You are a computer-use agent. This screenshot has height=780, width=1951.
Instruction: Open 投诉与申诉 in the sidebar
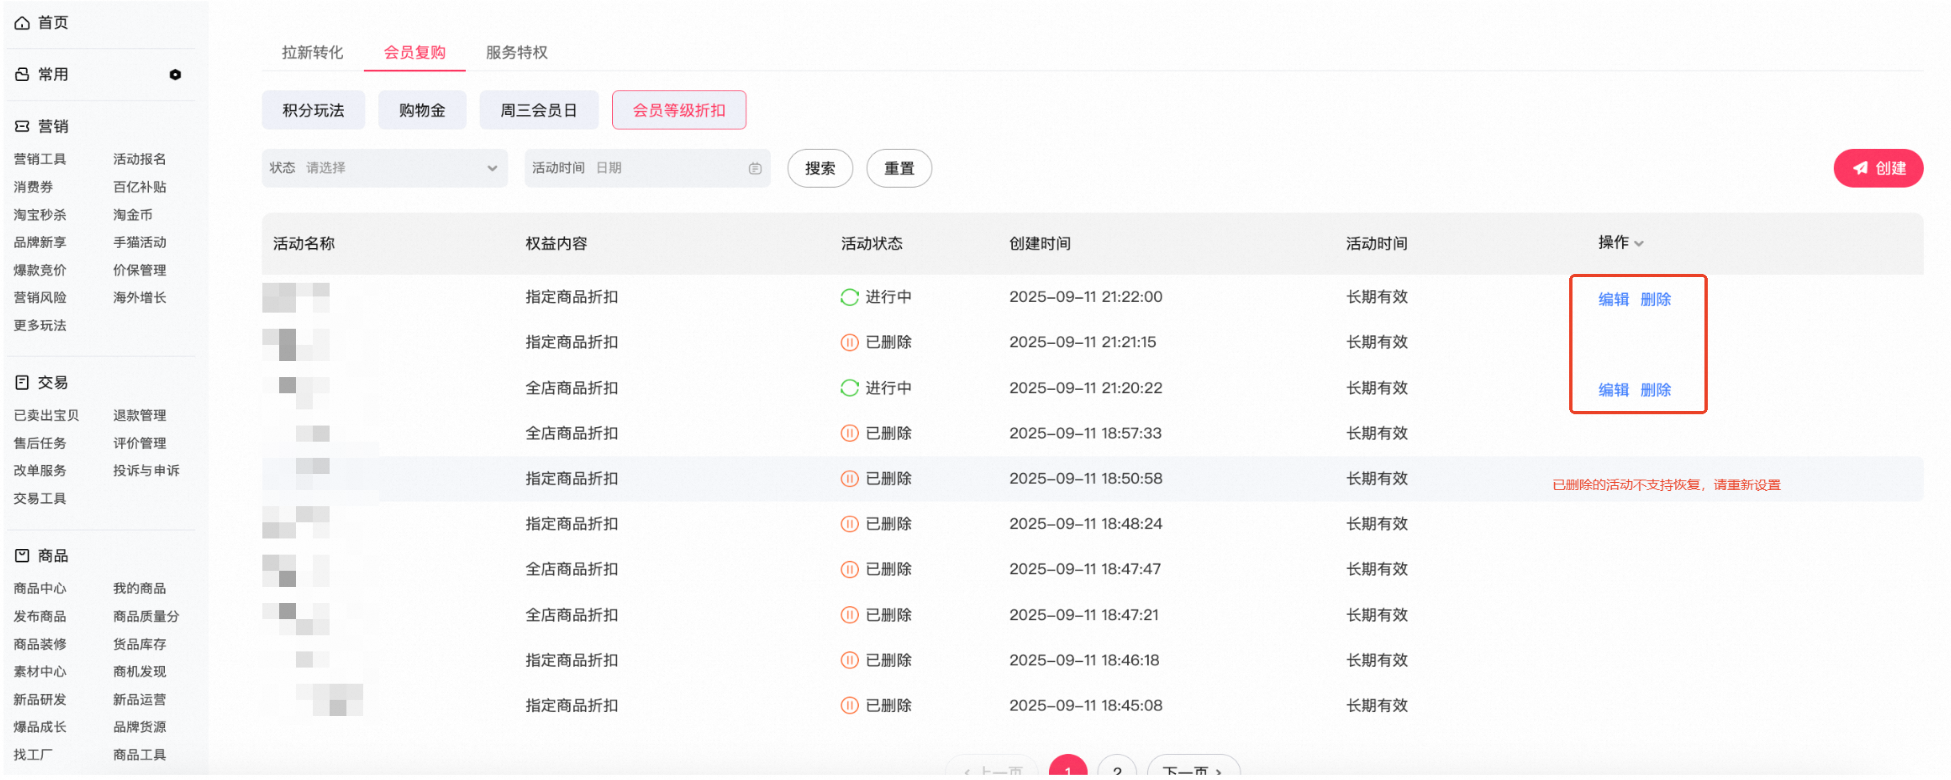(146, 470)
